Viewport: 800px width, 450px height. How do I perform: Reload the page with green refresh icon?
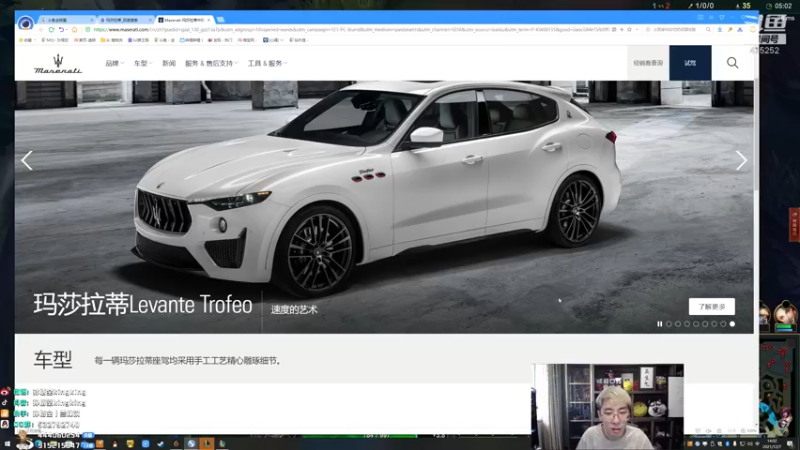[x=52, y=30]
